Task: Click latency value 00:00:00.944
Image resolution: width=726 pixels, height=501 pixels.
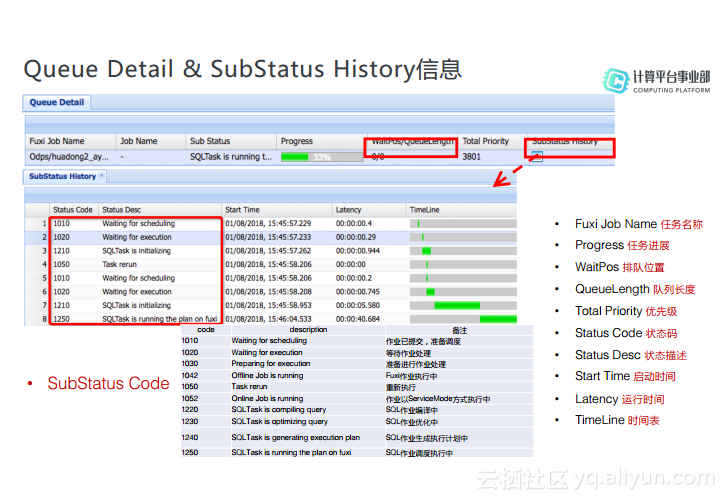Action: [357, 250]
